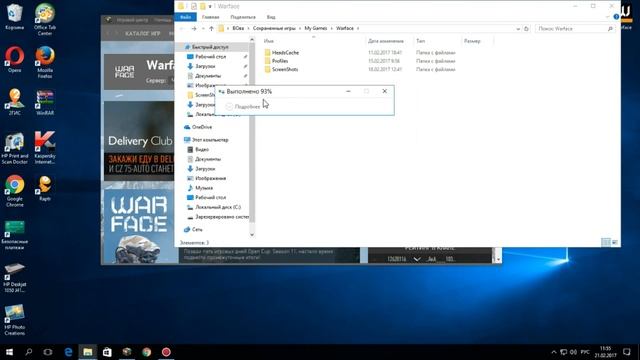Close the Выполнено 93% progress dialog
The height and width of the screenshot is (360, 640).
point(384,91)
